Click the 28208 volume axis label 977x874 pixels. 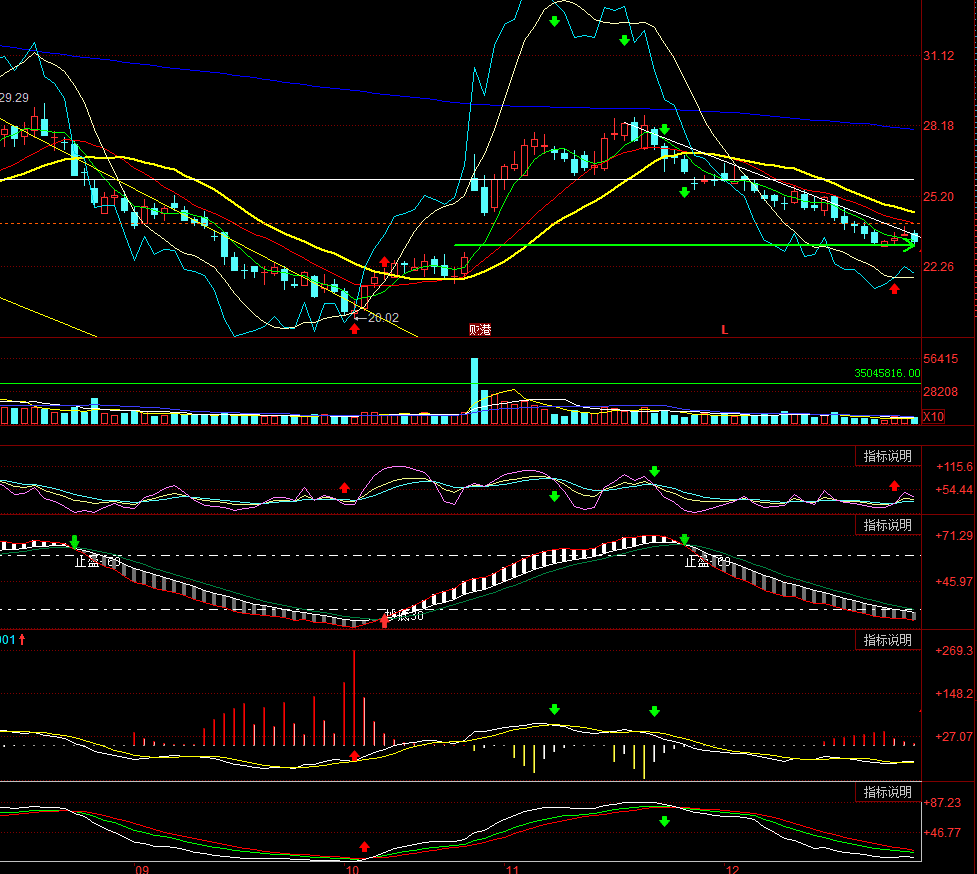coord(940,392)
